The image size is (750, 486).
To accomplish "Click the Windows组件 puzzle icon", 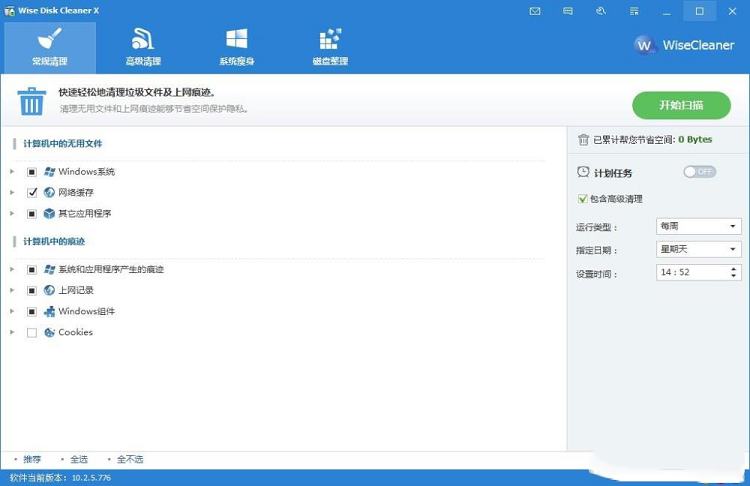I will coord(49,311).
